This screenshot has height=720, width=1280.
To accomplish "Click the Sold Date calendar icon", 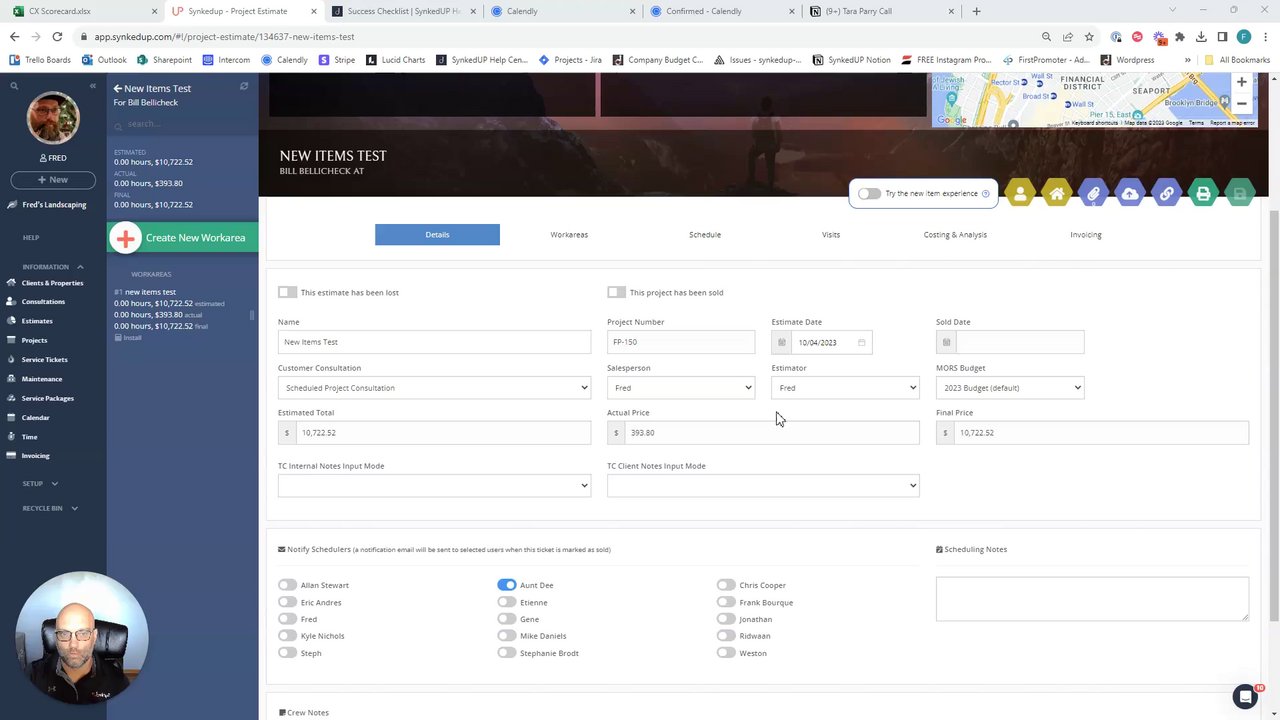I will tap(946, 343).
